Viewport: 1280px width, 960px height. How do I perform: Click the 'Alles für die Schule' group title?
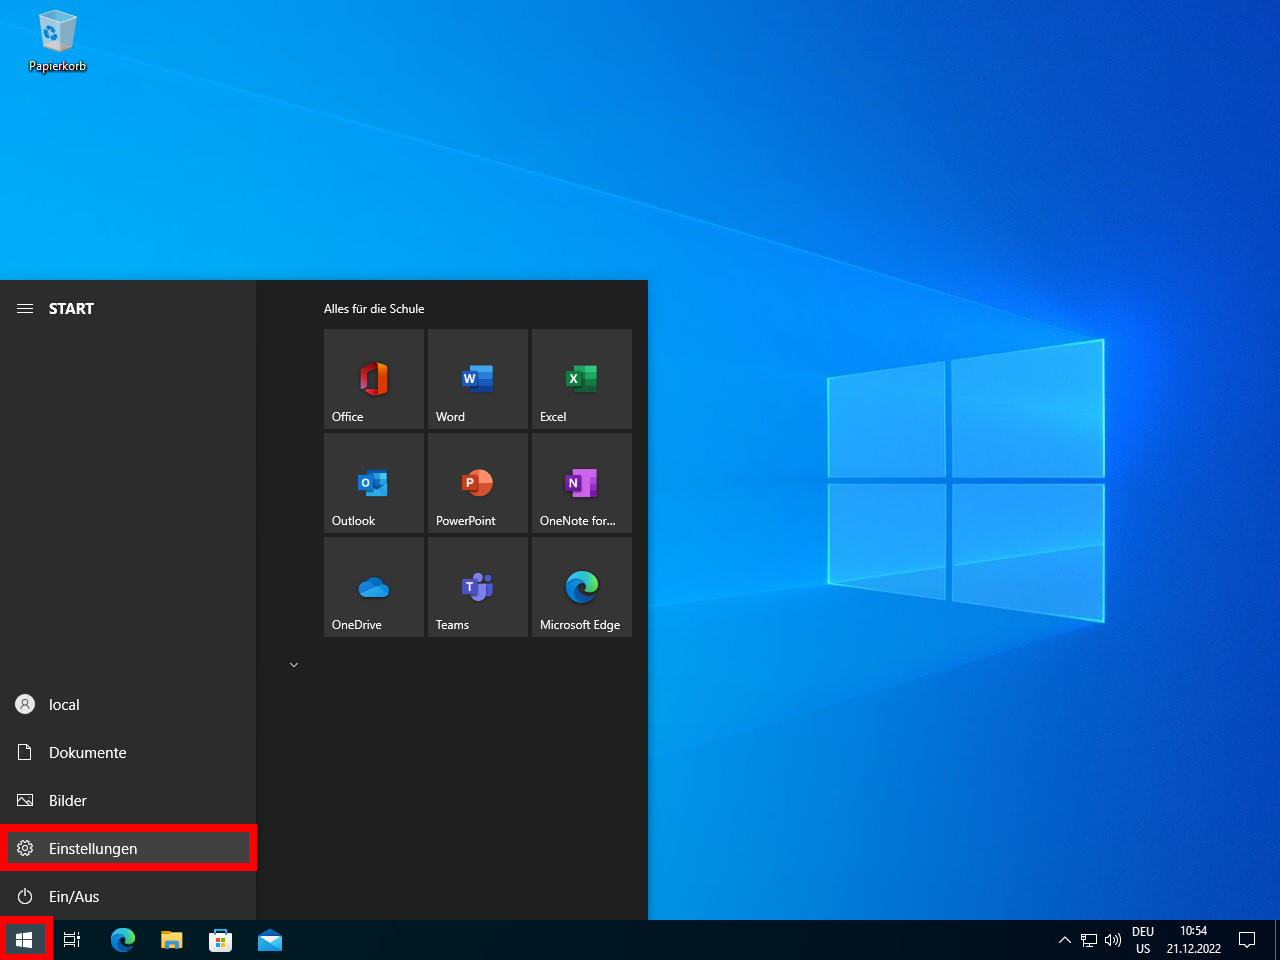[x=374, y=309]
